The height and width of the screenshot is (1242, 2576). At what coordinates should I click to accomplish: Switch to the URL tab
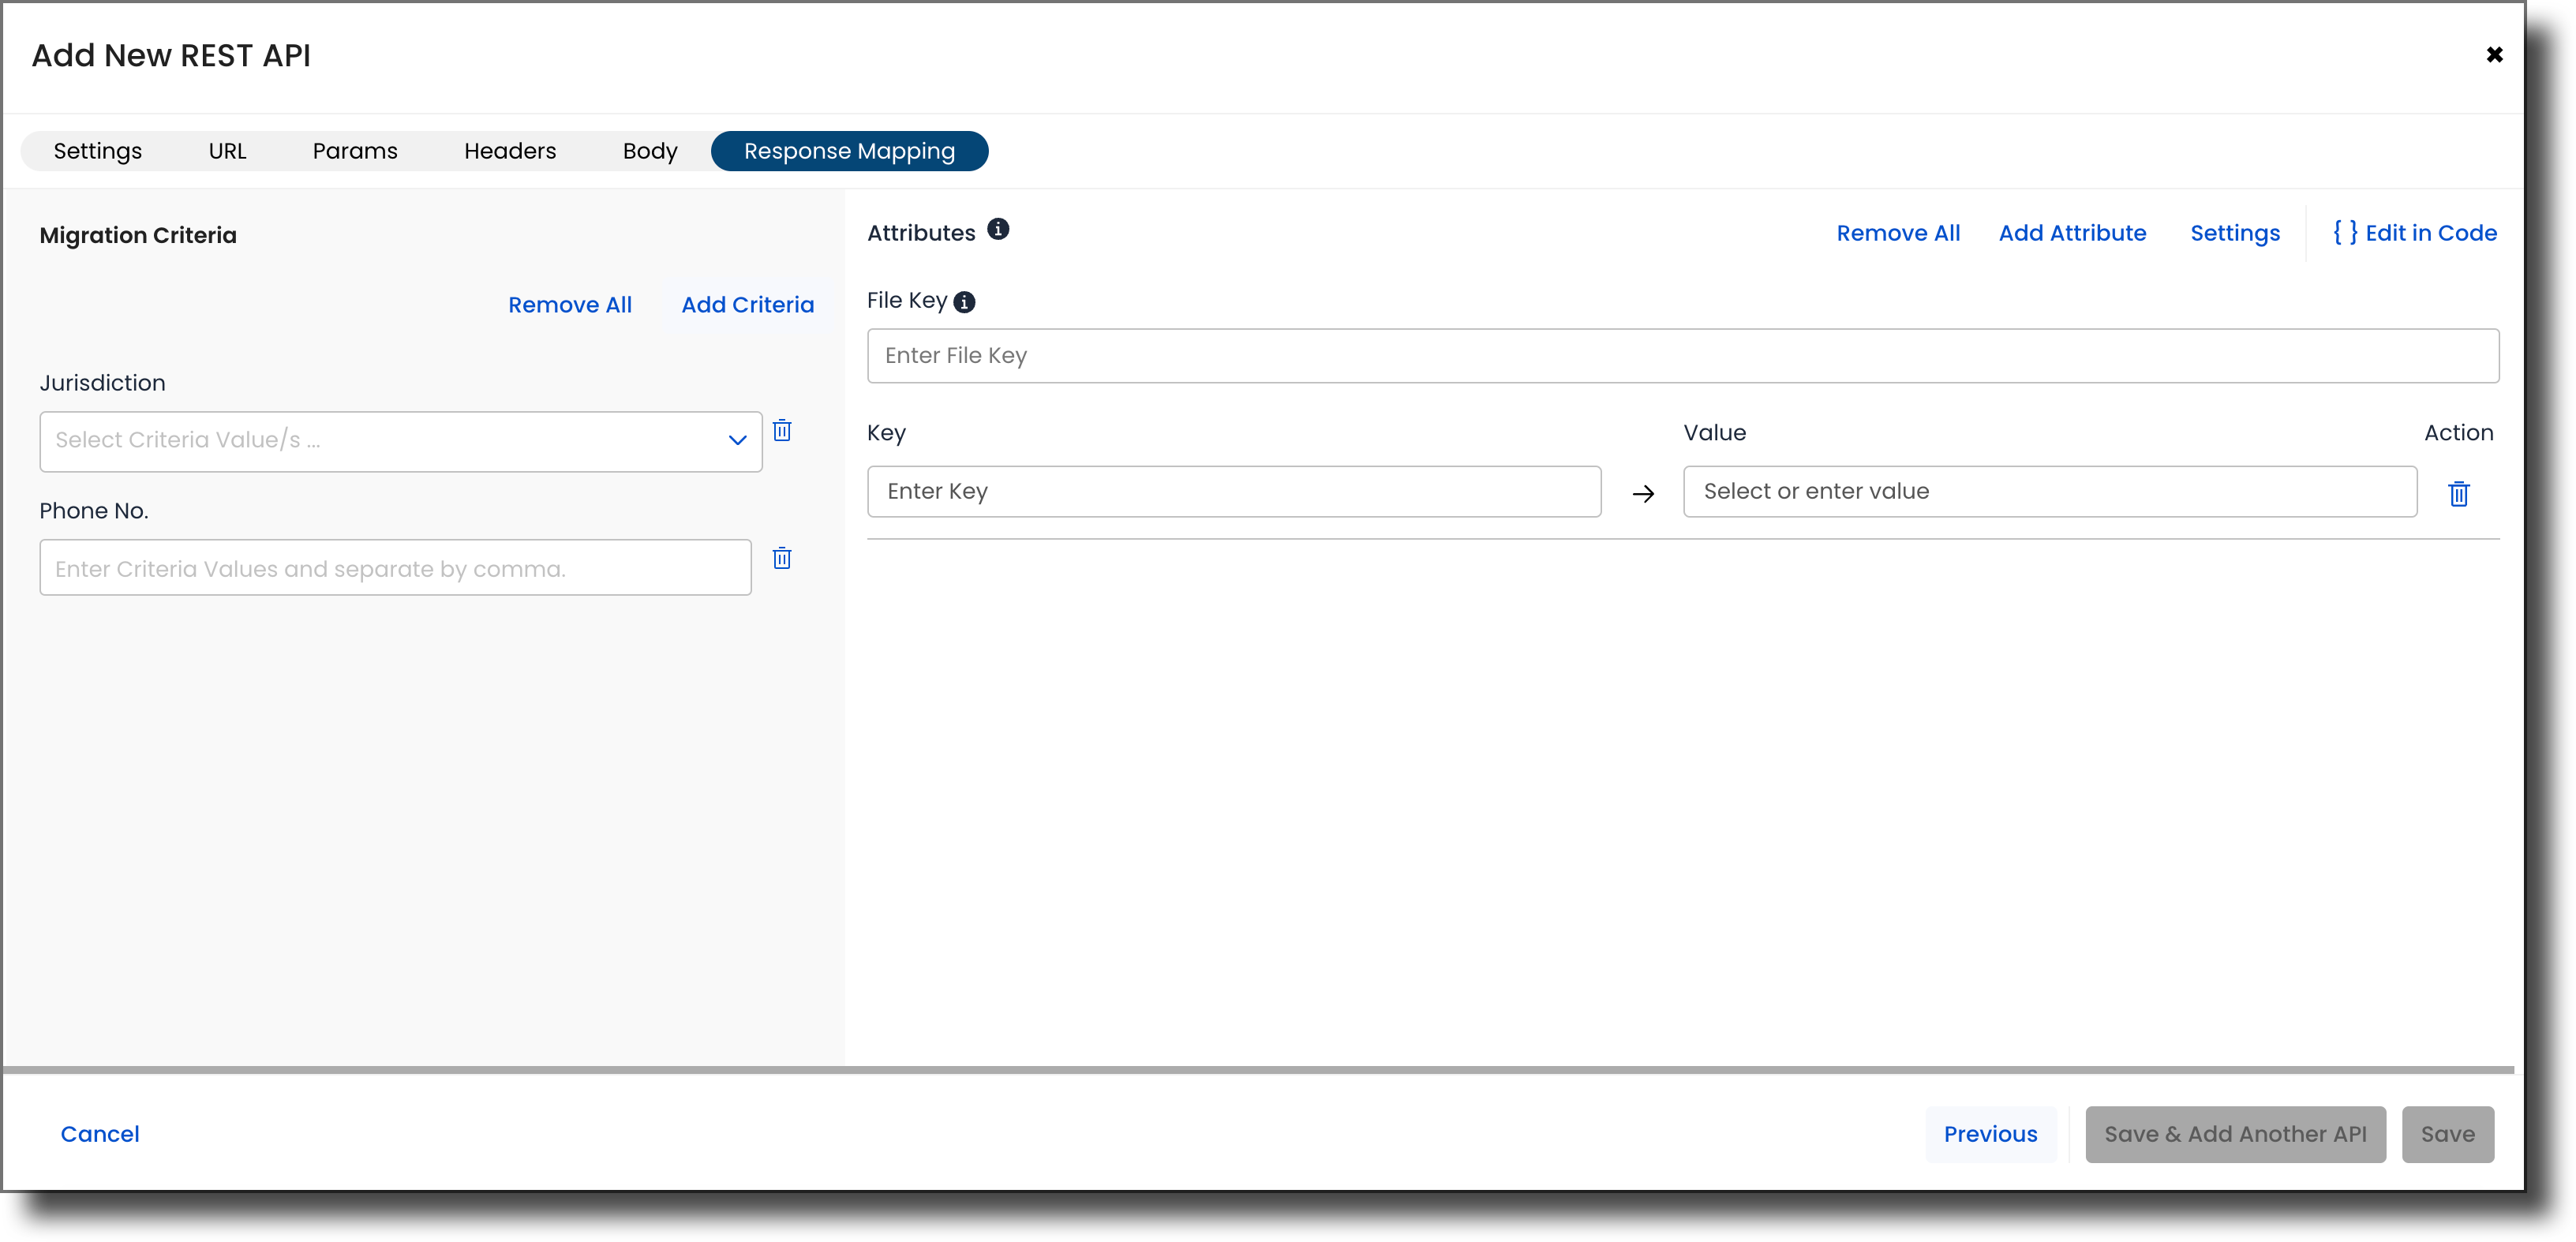point(228,151)
